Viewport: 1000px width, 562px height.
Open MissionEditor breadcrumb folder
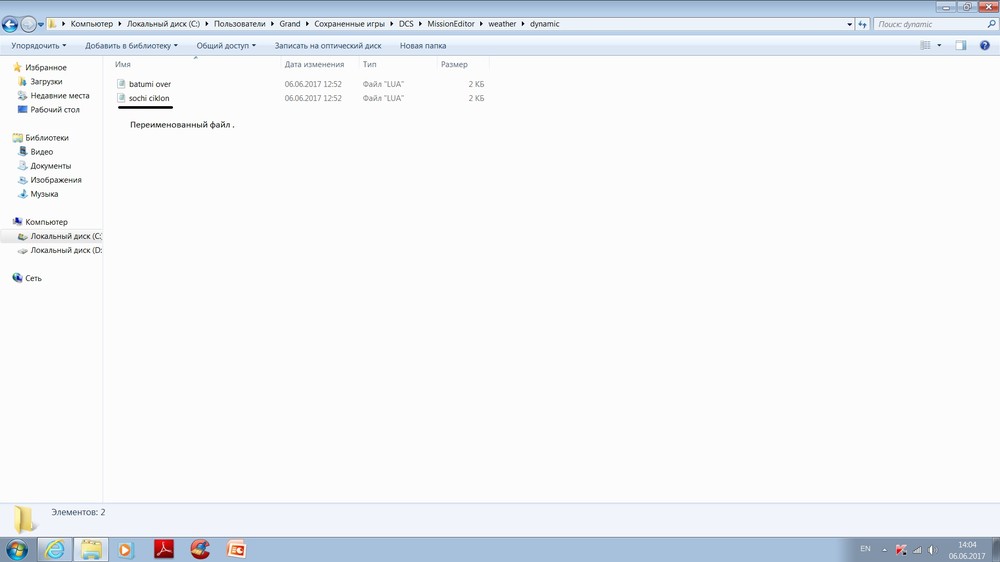click(x=451, y=24)
